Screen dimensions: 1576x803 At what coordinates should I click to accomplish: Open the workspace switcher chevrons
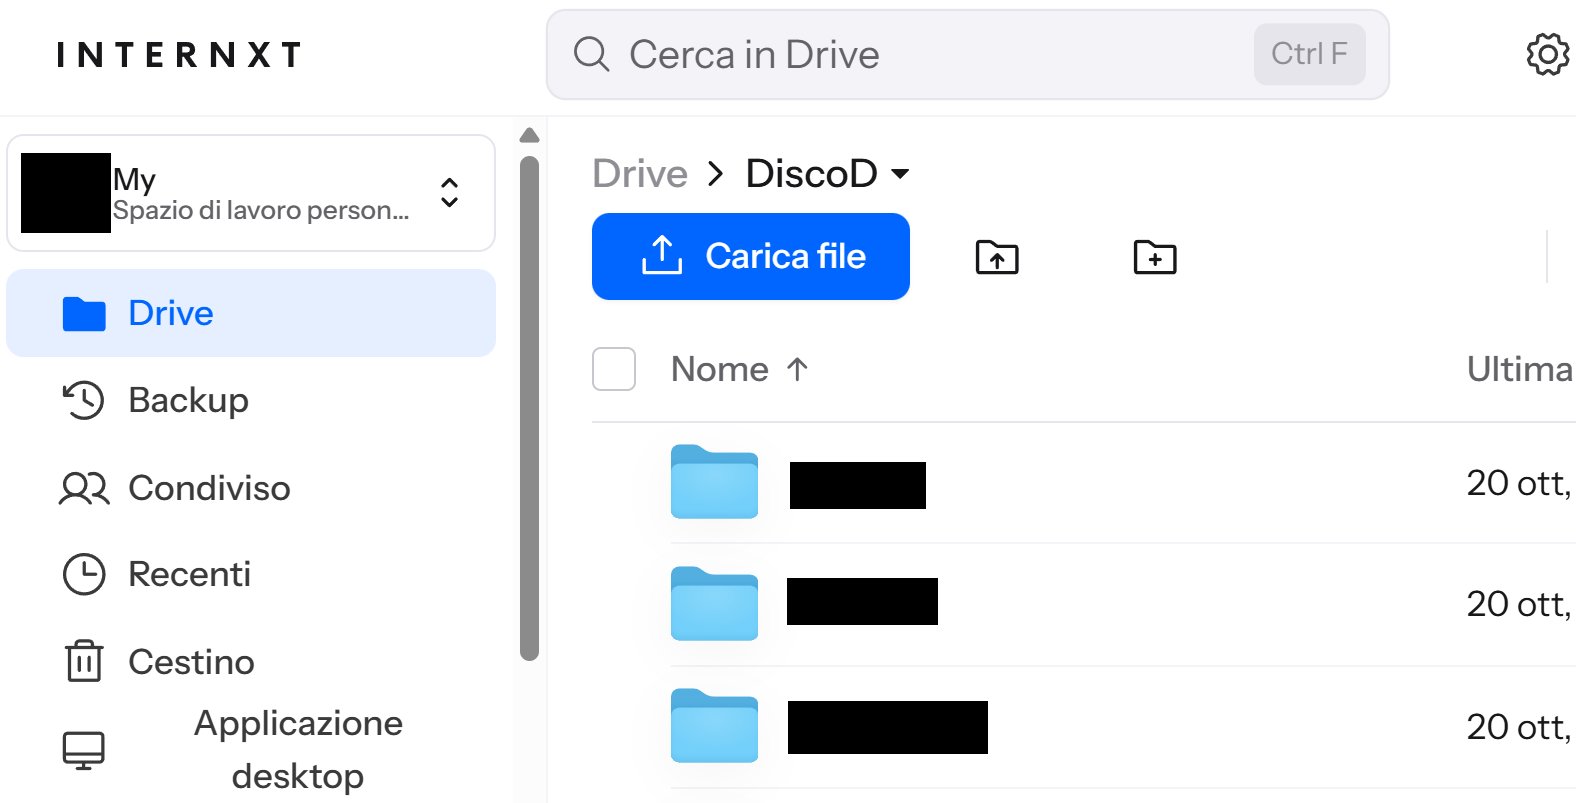[450, 192]
